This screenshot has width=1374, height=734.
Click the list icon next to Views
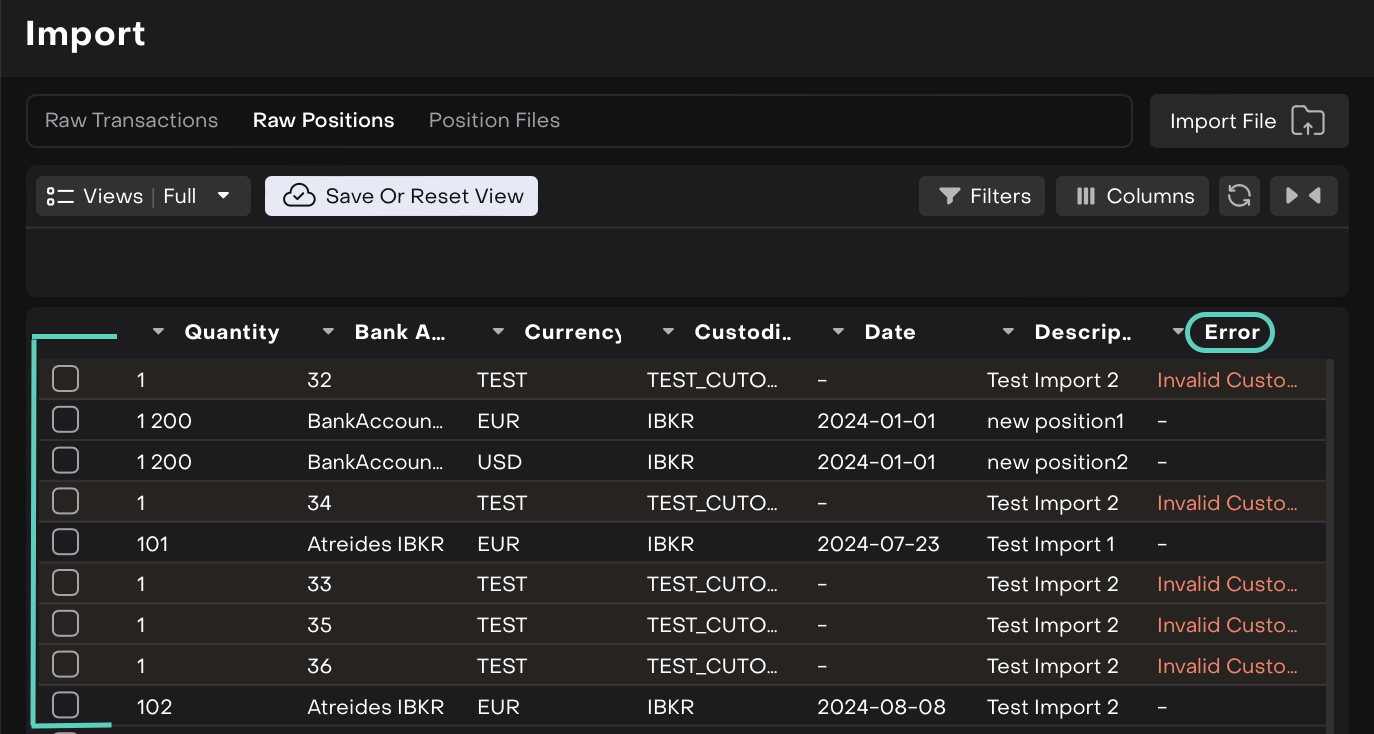(x=61, y=196)
